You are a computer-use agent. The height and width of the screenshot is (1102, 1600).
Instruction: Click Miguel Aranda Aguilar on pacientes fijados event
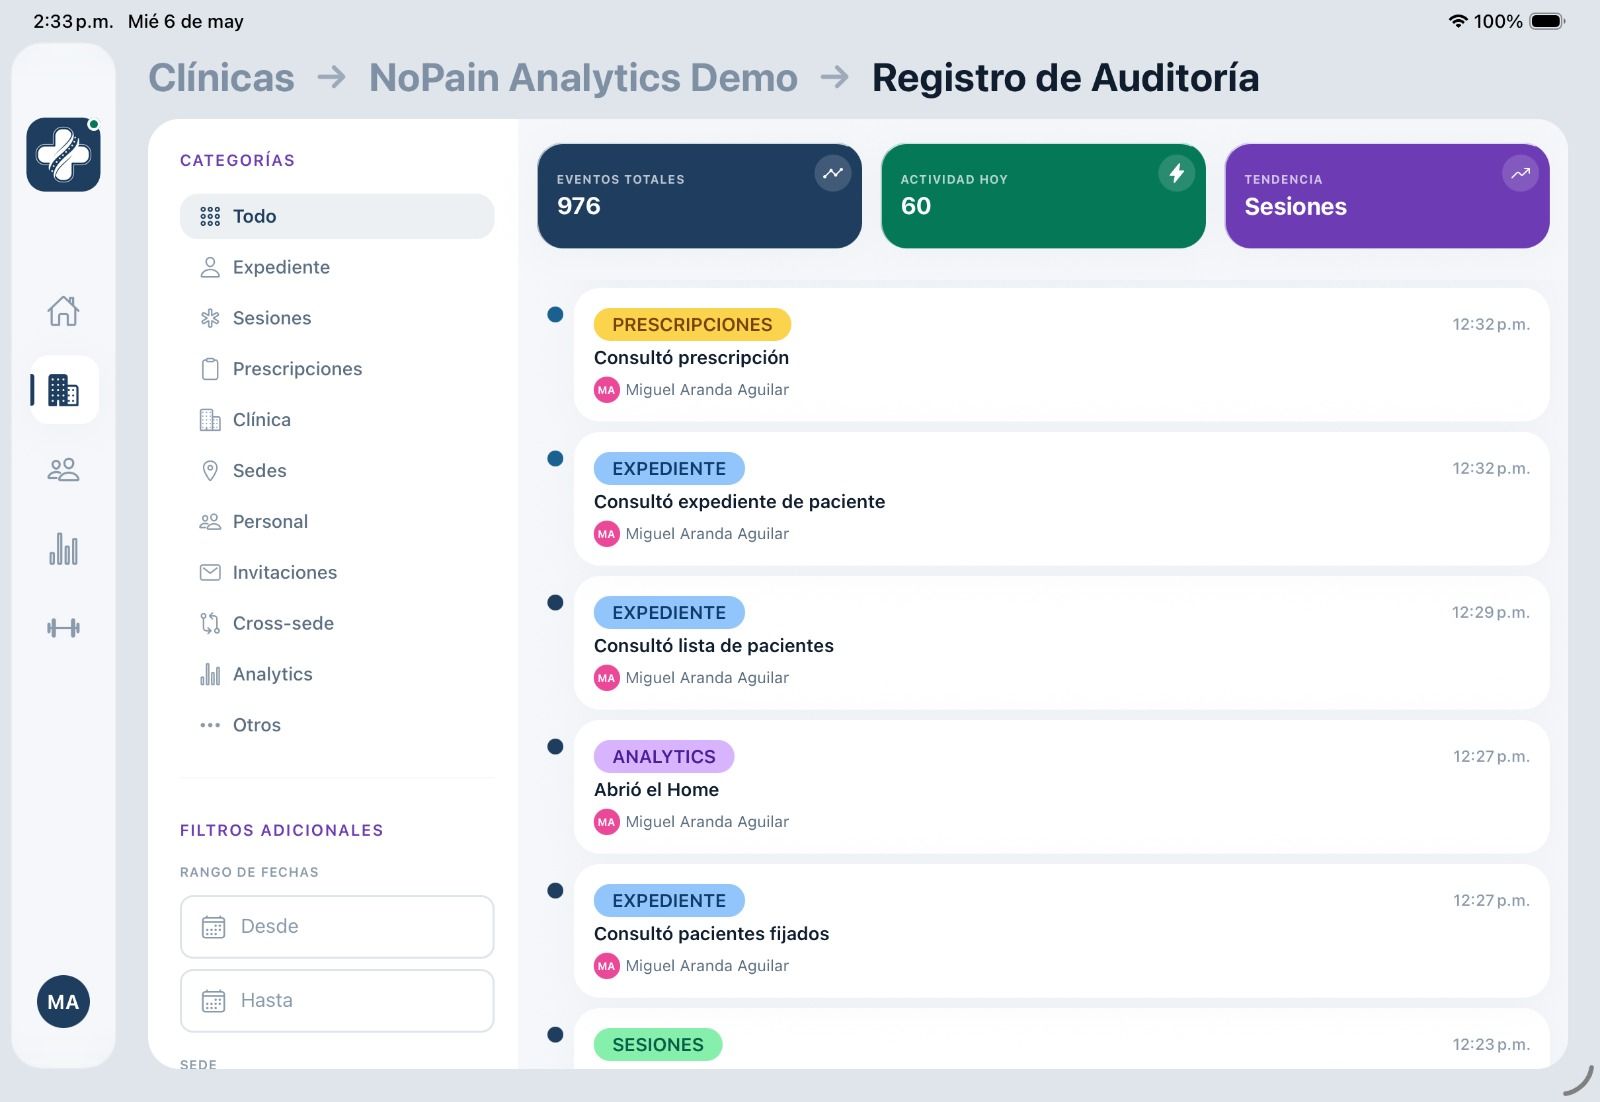pyautogui.click(x=707, y=966)
